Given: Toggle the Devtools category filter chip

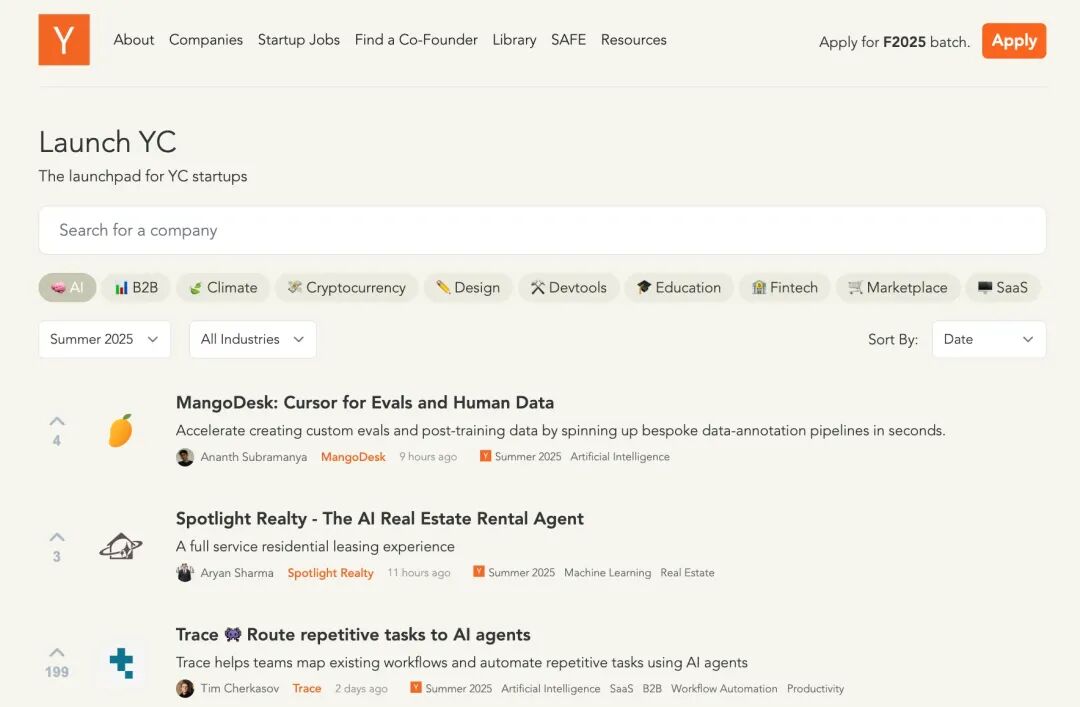Looking at the screenshot, I should click(569, 287).
